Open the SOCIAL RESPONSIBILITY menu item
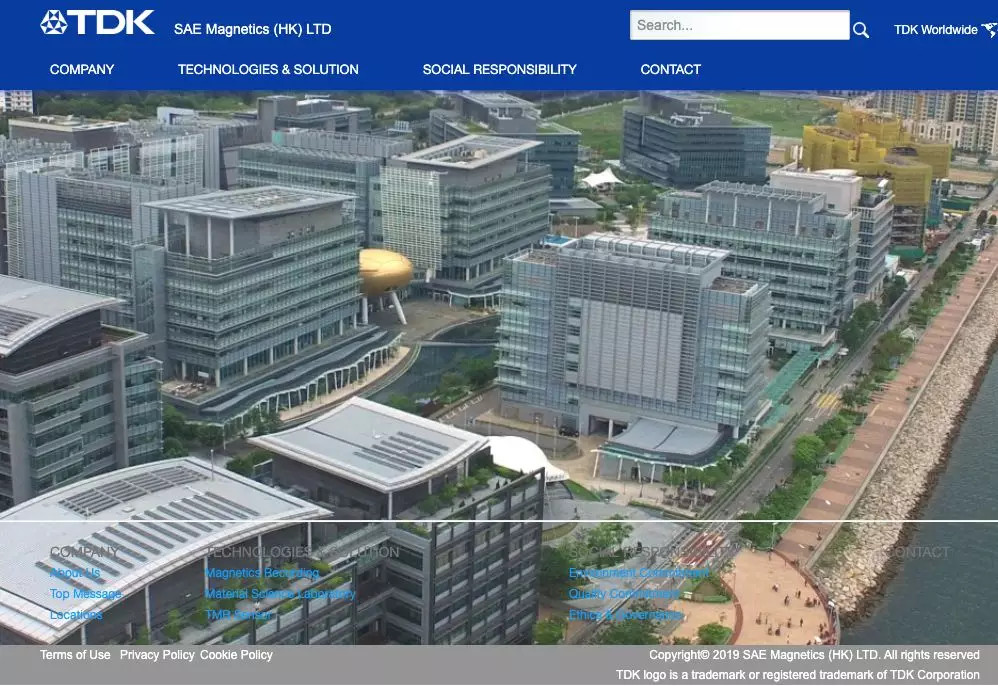998x686 pixels. point(500,69)
